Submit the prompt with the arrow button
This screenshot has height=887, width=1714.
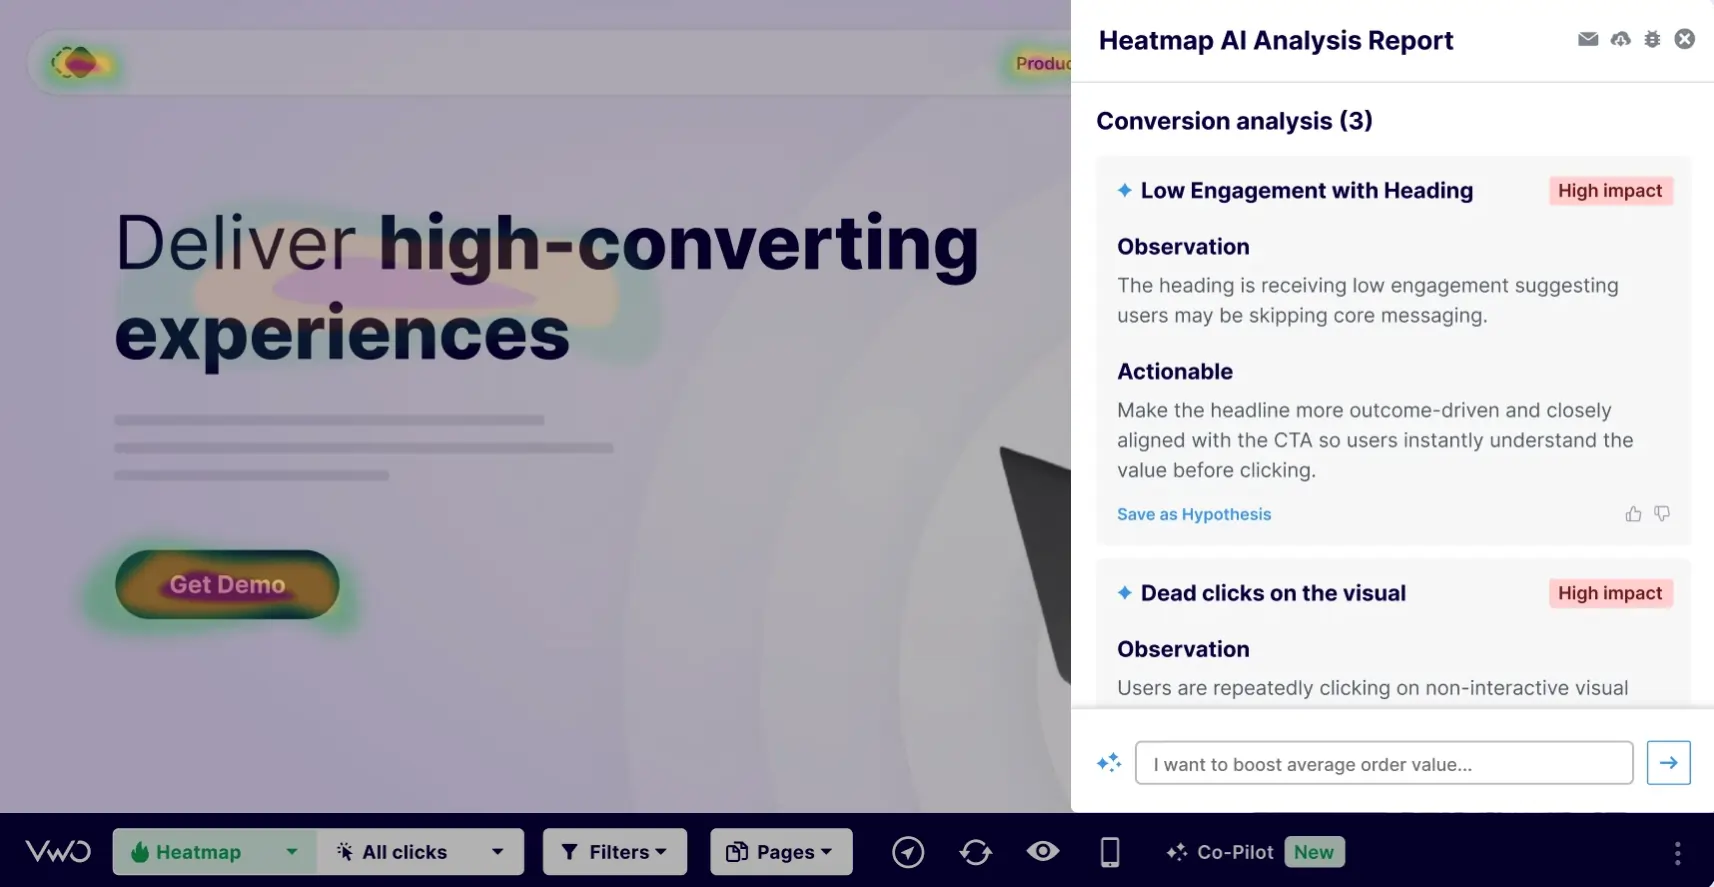click(1668, 763)
